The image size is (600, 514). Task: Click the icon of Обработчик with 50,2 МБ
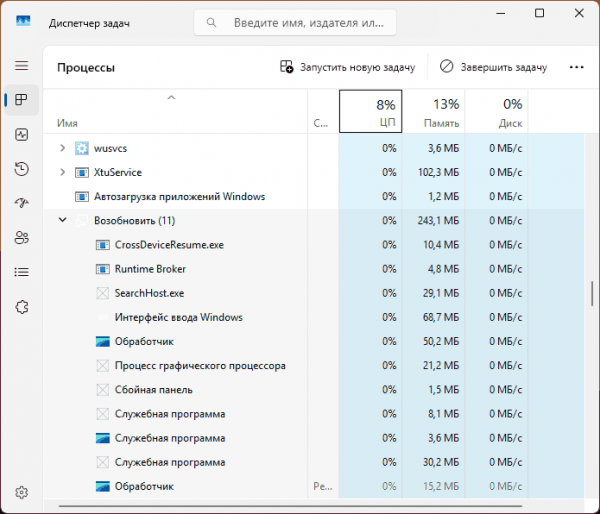(103, 341)
